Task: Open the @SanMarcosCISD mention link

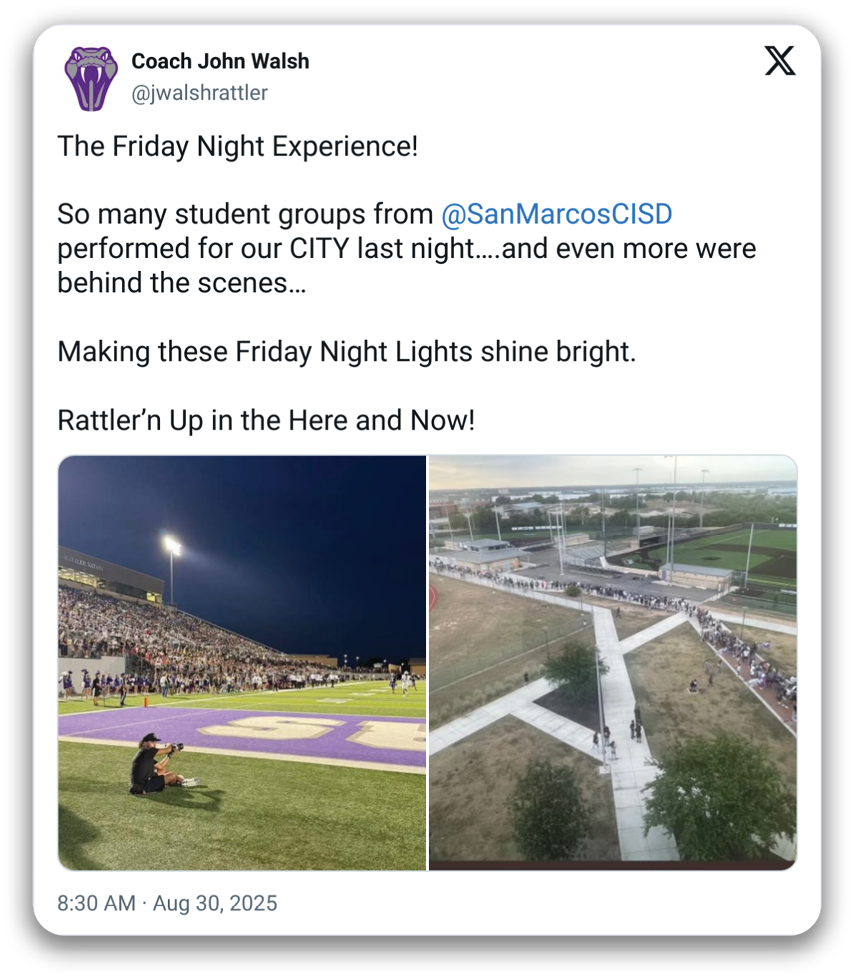Action: pyautogui.click(x=557, y=214)
